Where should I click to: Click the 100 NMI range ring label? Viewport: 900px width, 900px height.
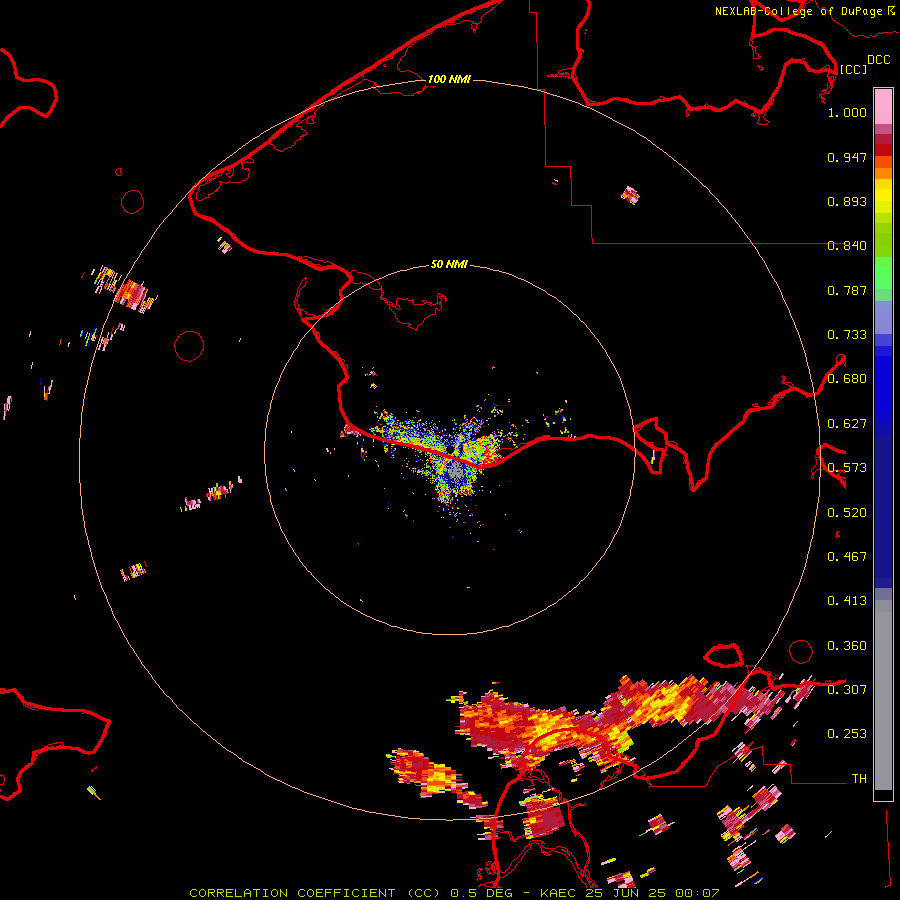click(x=449, y=79)
